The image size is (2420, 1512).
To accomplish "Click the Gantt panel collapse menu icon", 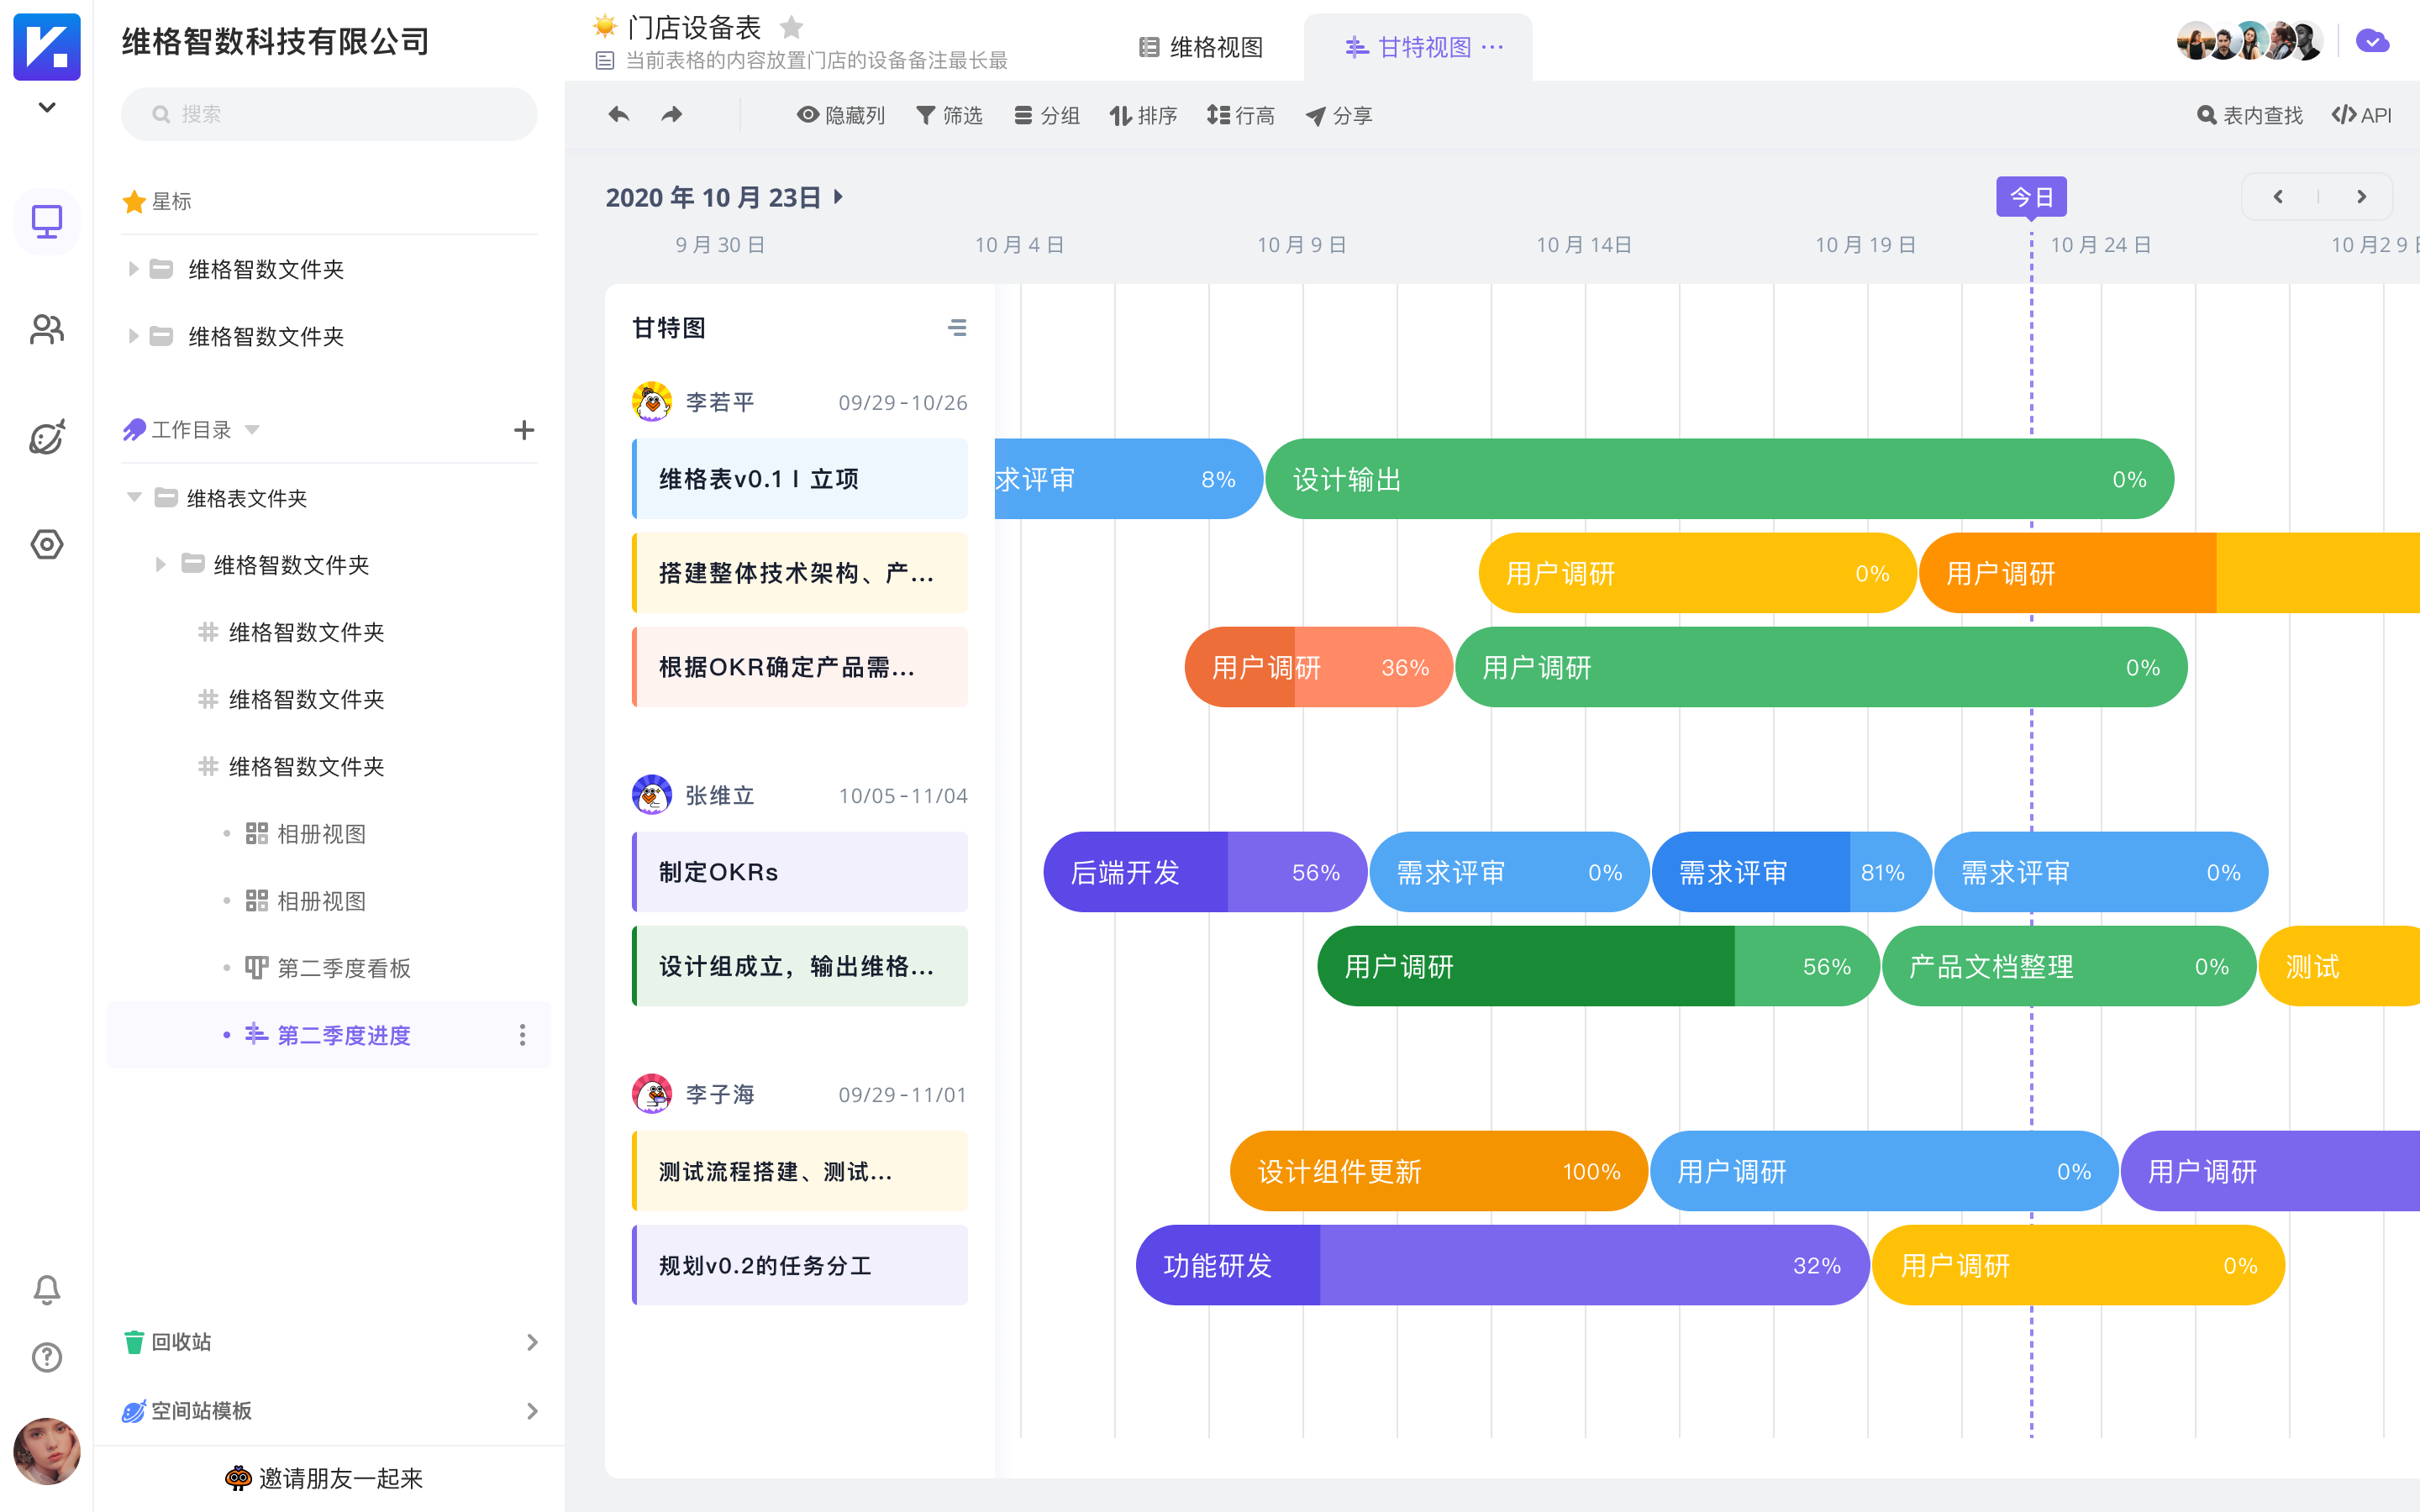I will (x=957, y=328).
